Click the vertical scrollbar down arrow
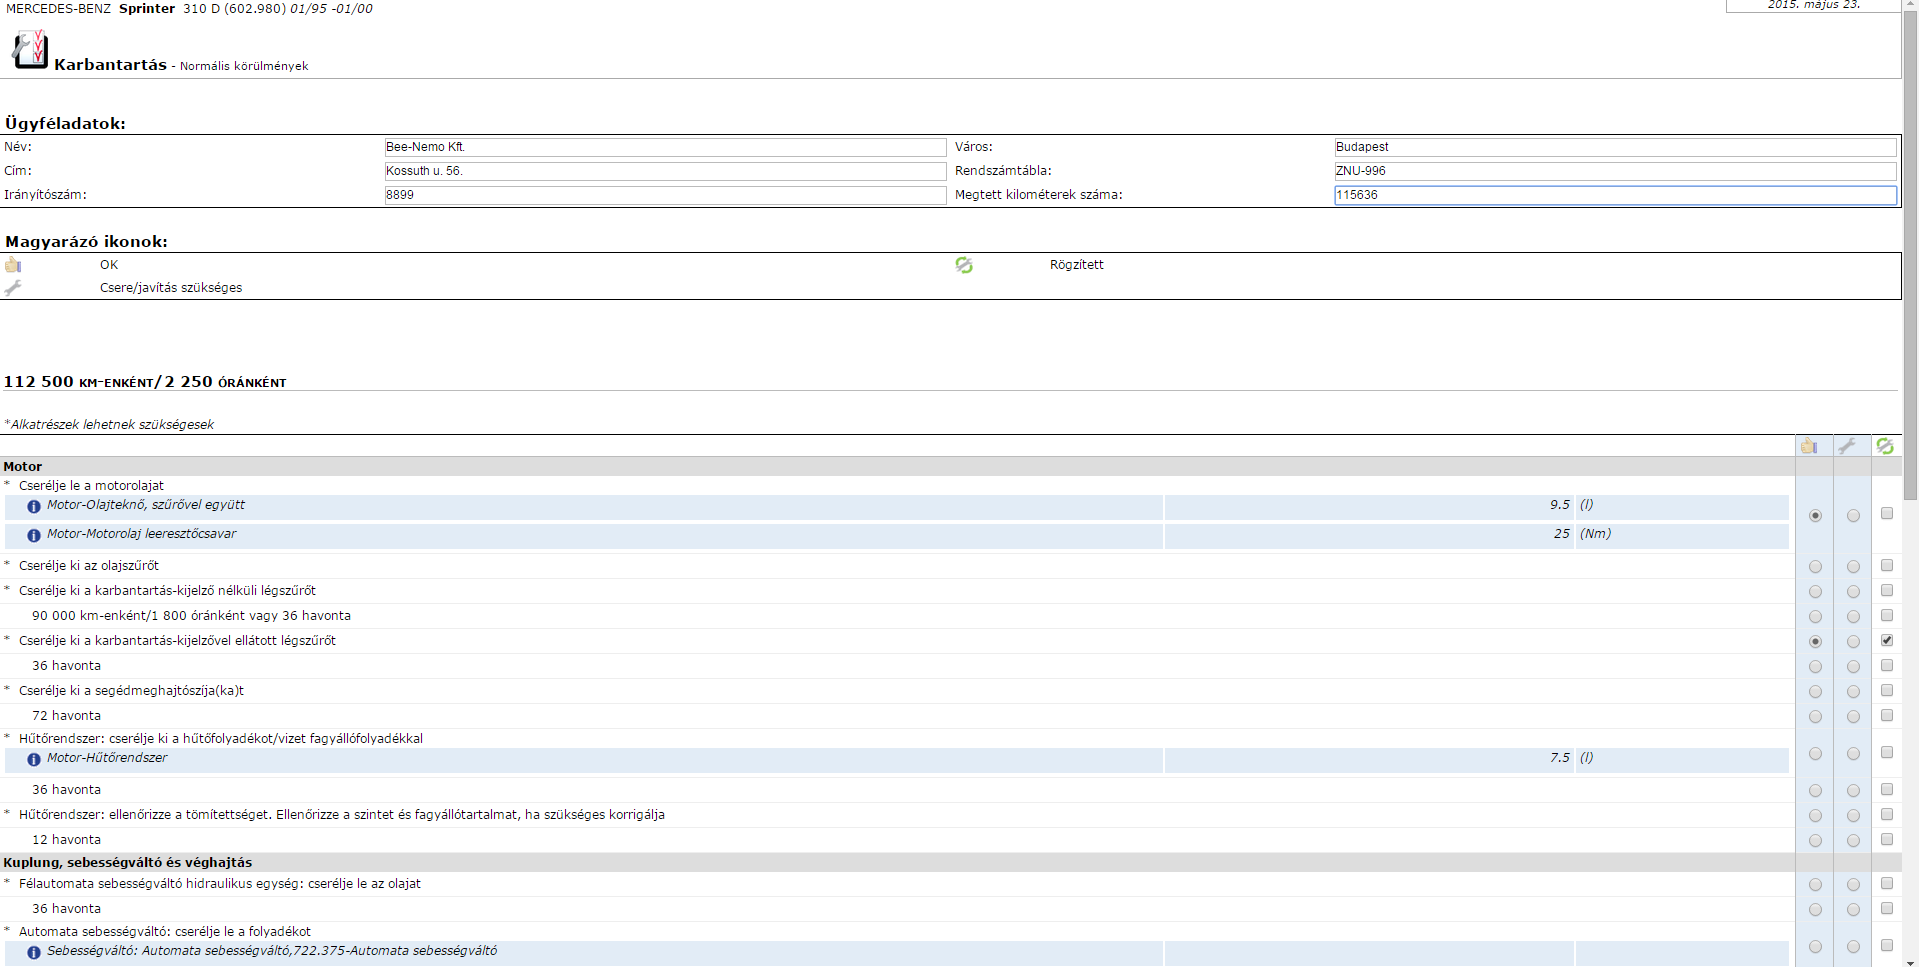Image resolution: width=1919 pixels, height=967 pixels. 1910,959
